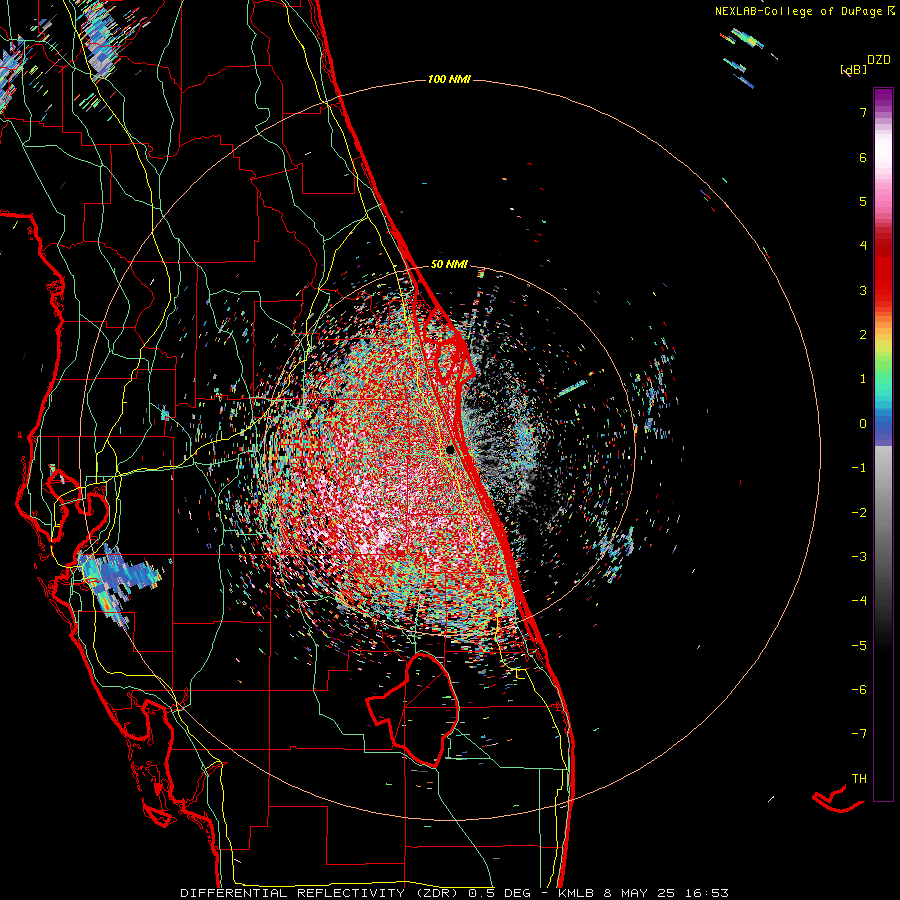Click the 100 NMI range ring label

[449, 79]
